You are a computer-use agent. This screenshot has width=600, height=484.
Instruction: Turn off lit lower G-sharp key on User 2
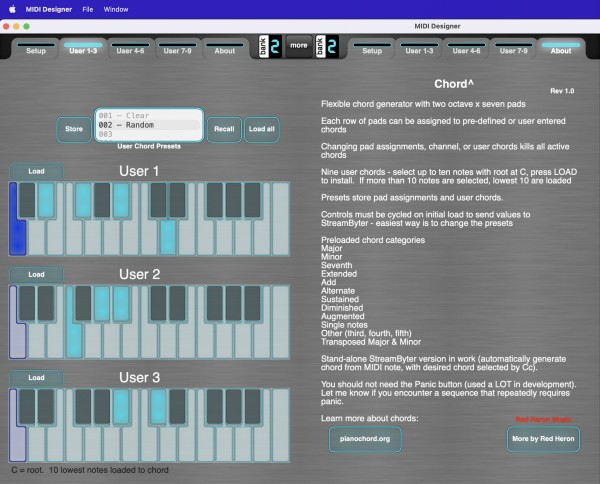(102, 304)
